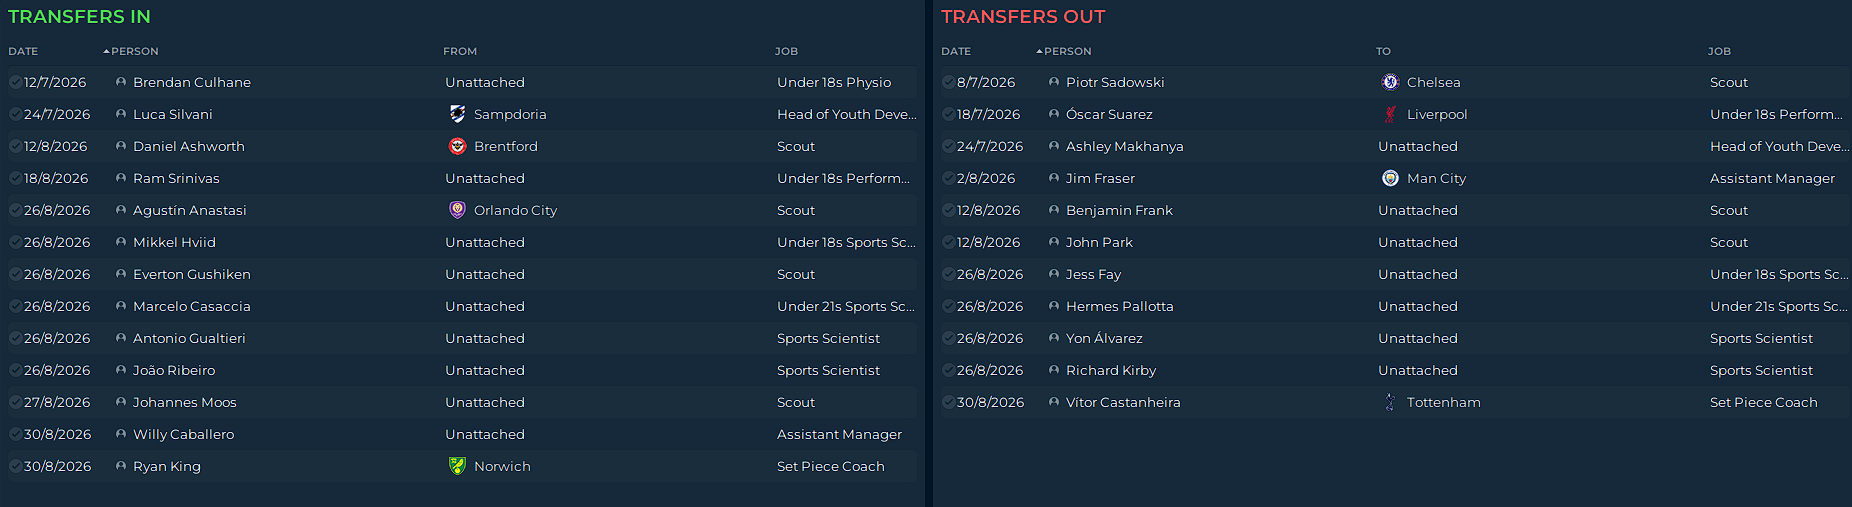Click the Orlando City club badge
Screen dimensions: 1852x507
pos(457,210)
